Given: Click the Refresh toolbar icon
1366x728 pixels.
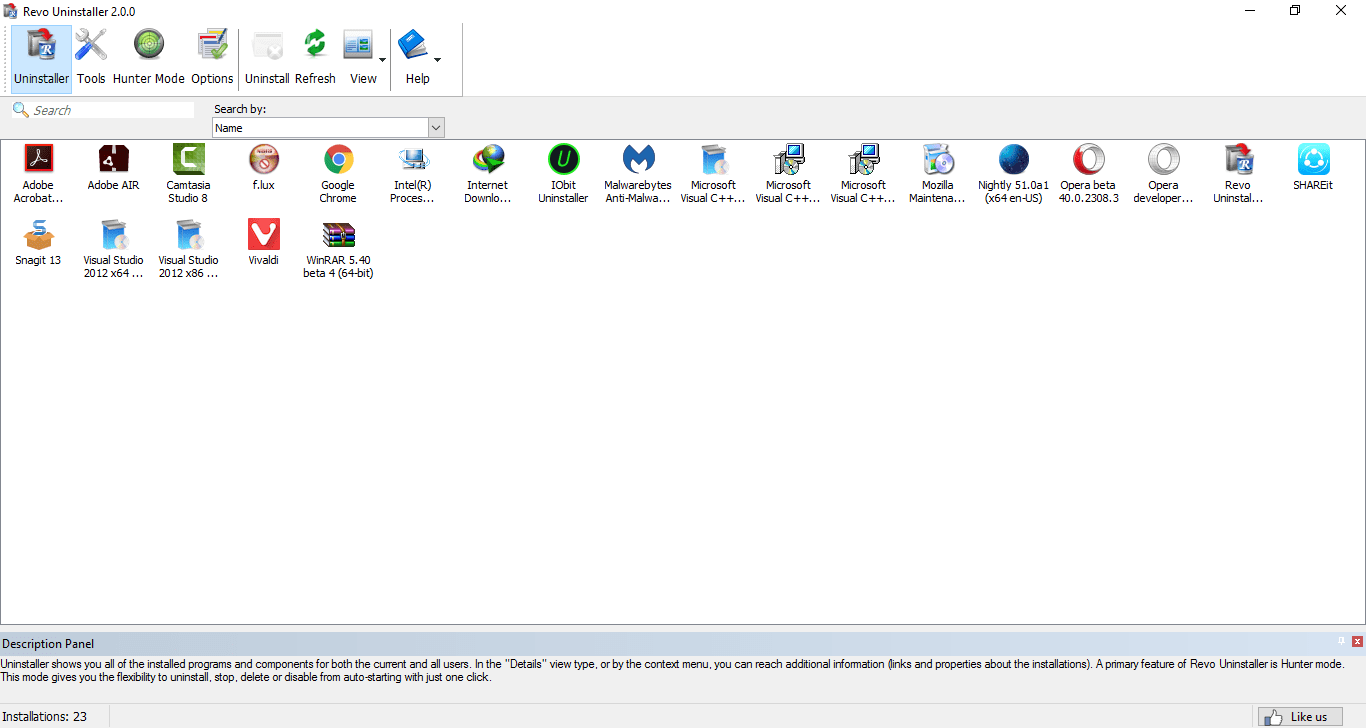Looking at the screenshot, I should point(315,57).
